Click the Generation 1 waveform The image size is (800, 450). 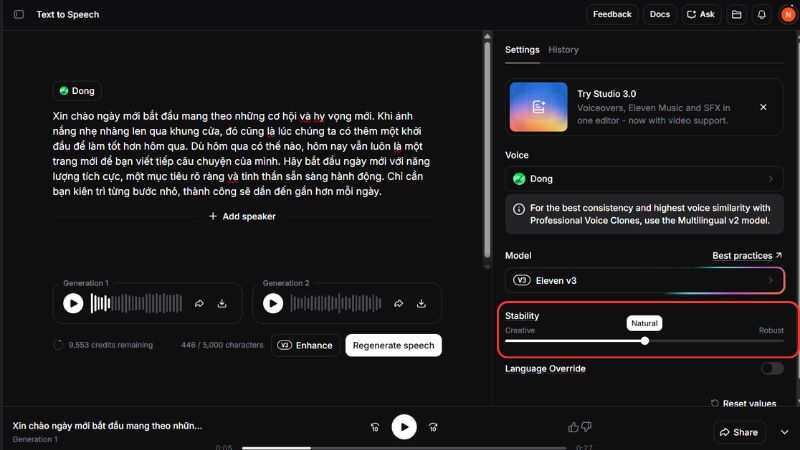point(136,304)
